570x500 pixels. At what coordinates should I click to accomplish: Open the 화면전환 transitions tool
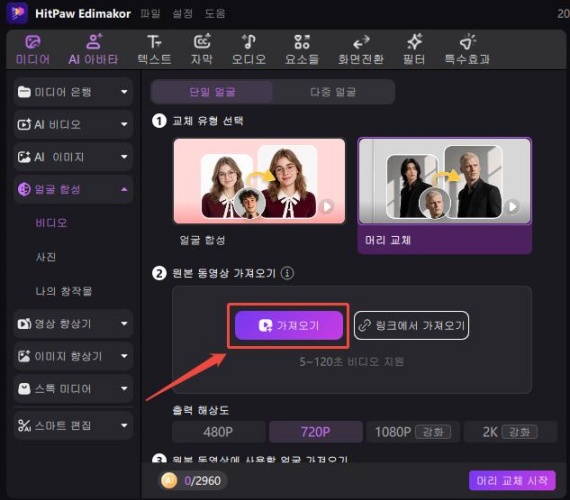coord(361,50)
